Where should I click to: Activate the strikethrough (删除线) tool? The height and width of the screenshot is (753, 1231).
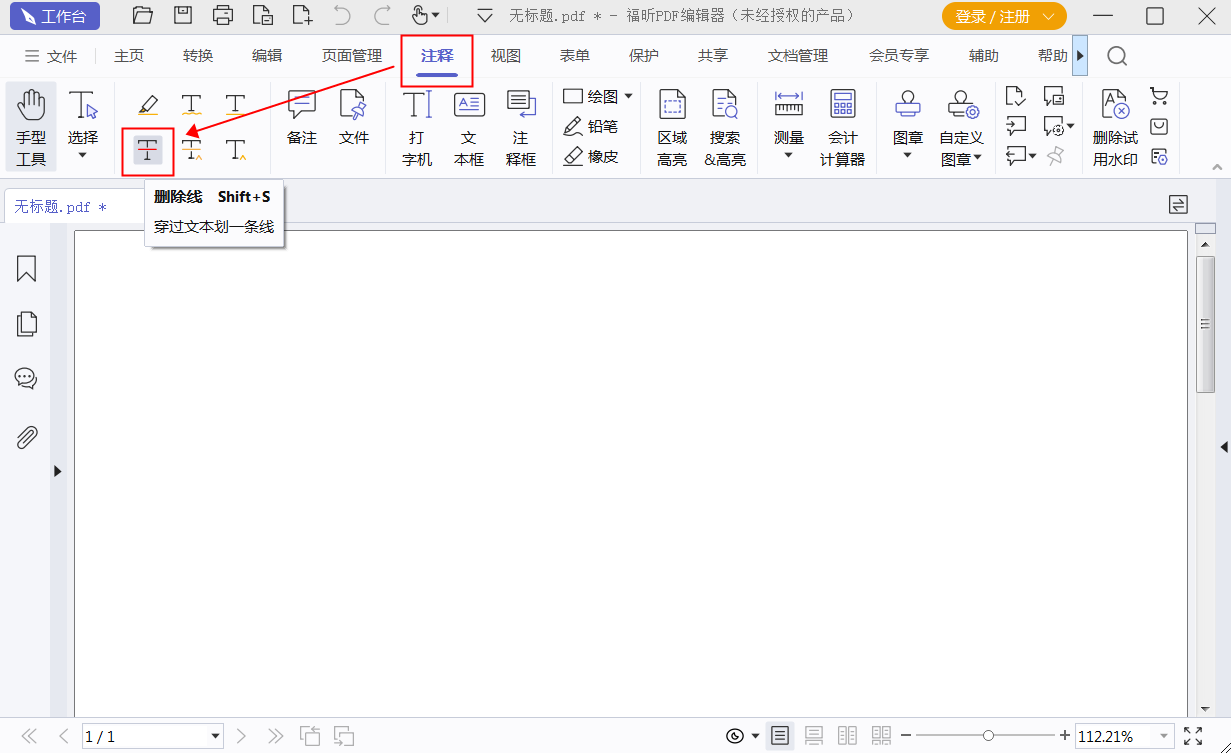[x=148, y=151]
